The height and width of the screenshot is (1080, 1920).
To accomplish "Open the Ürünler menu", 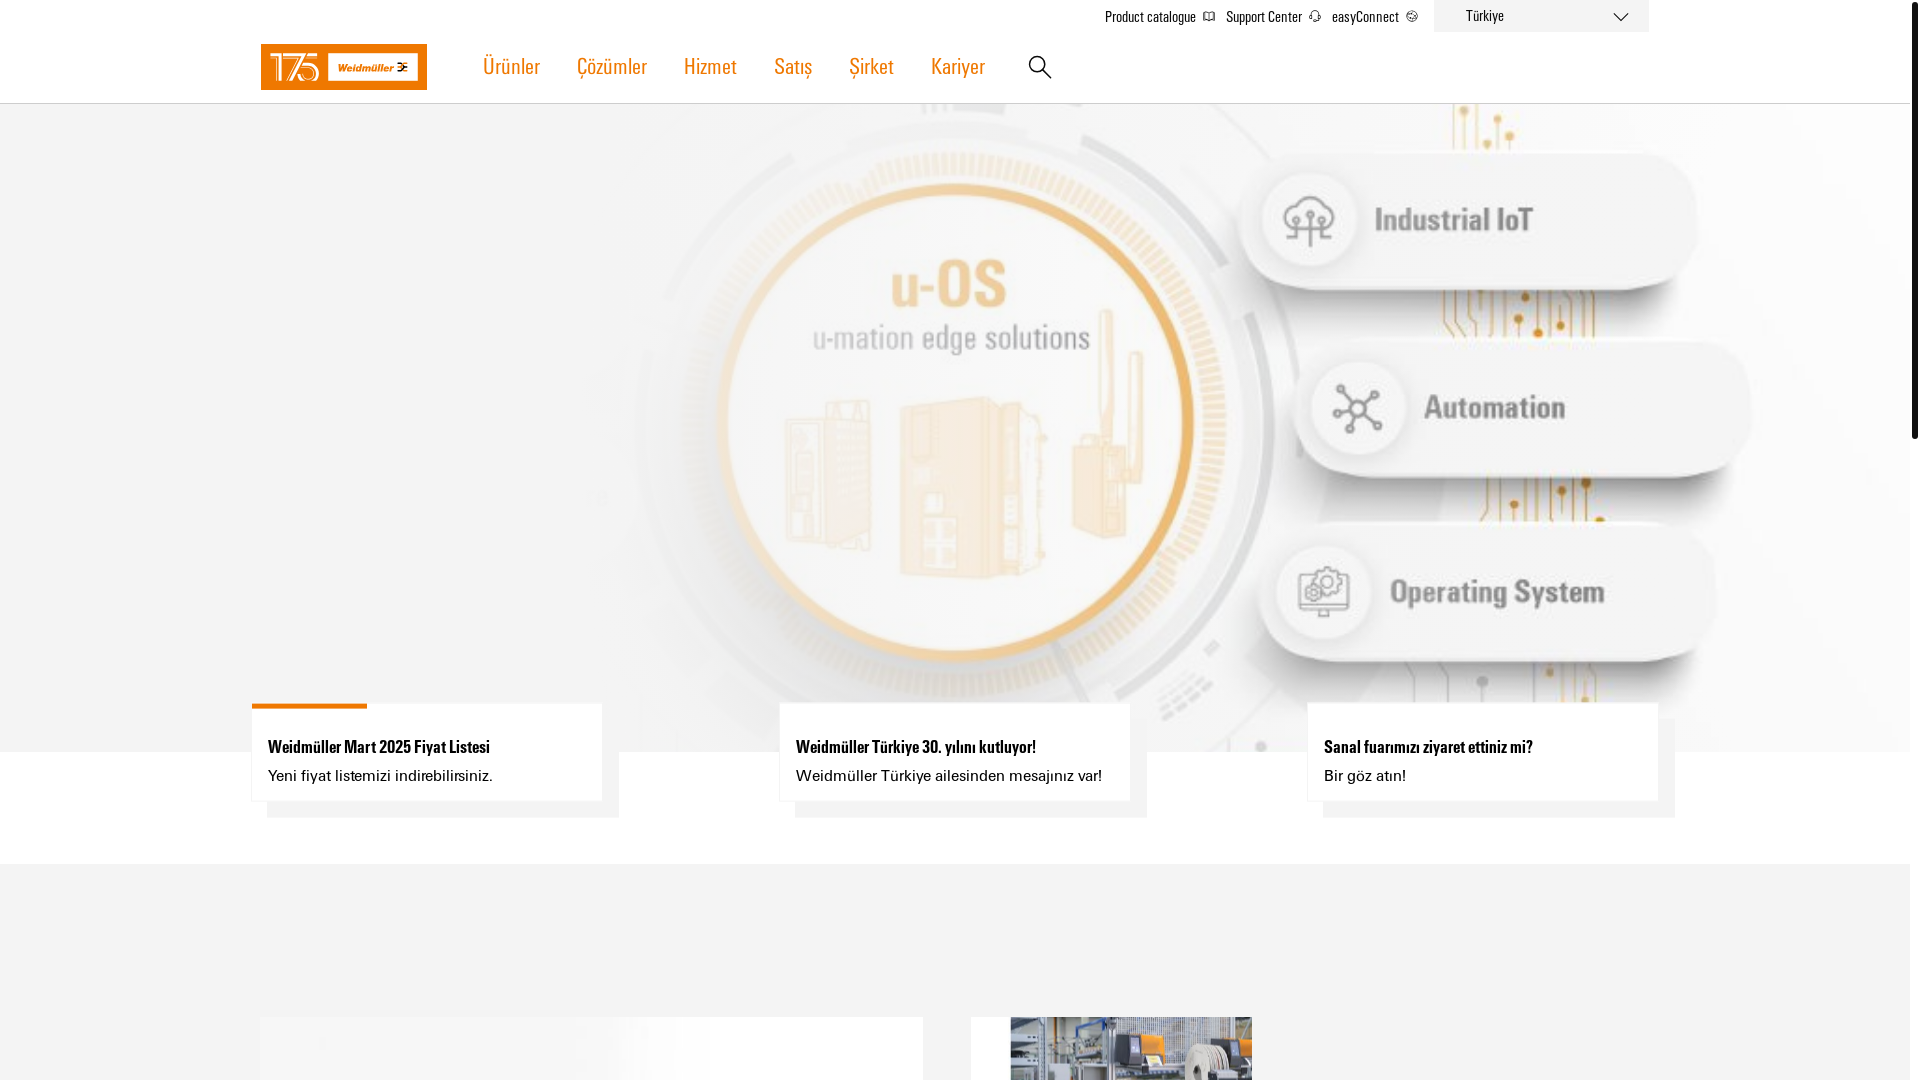I will (511, 66).
